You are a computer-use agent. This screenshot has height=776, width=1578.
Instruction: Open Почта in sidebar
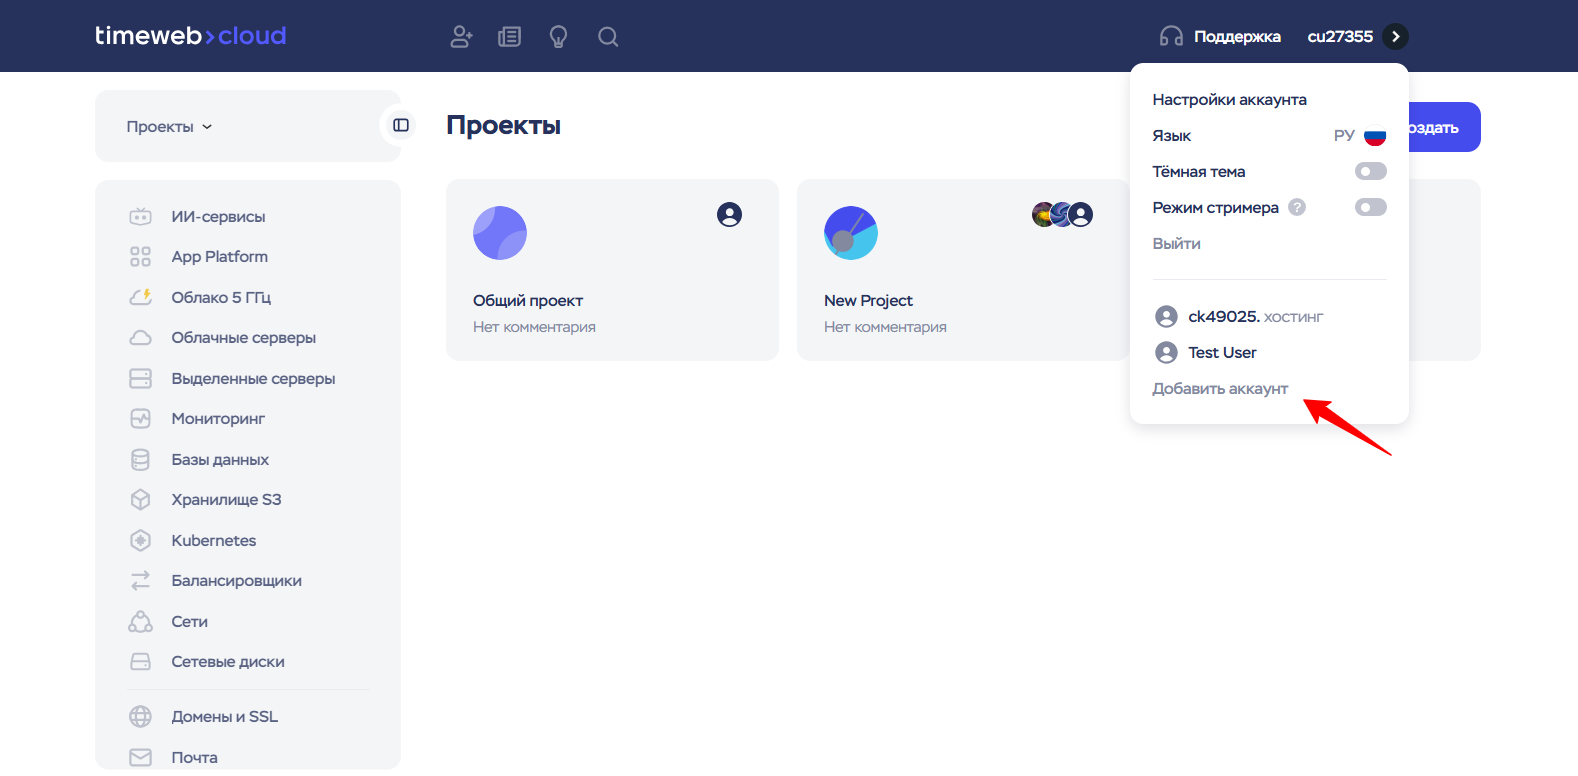tap(194, 758)
